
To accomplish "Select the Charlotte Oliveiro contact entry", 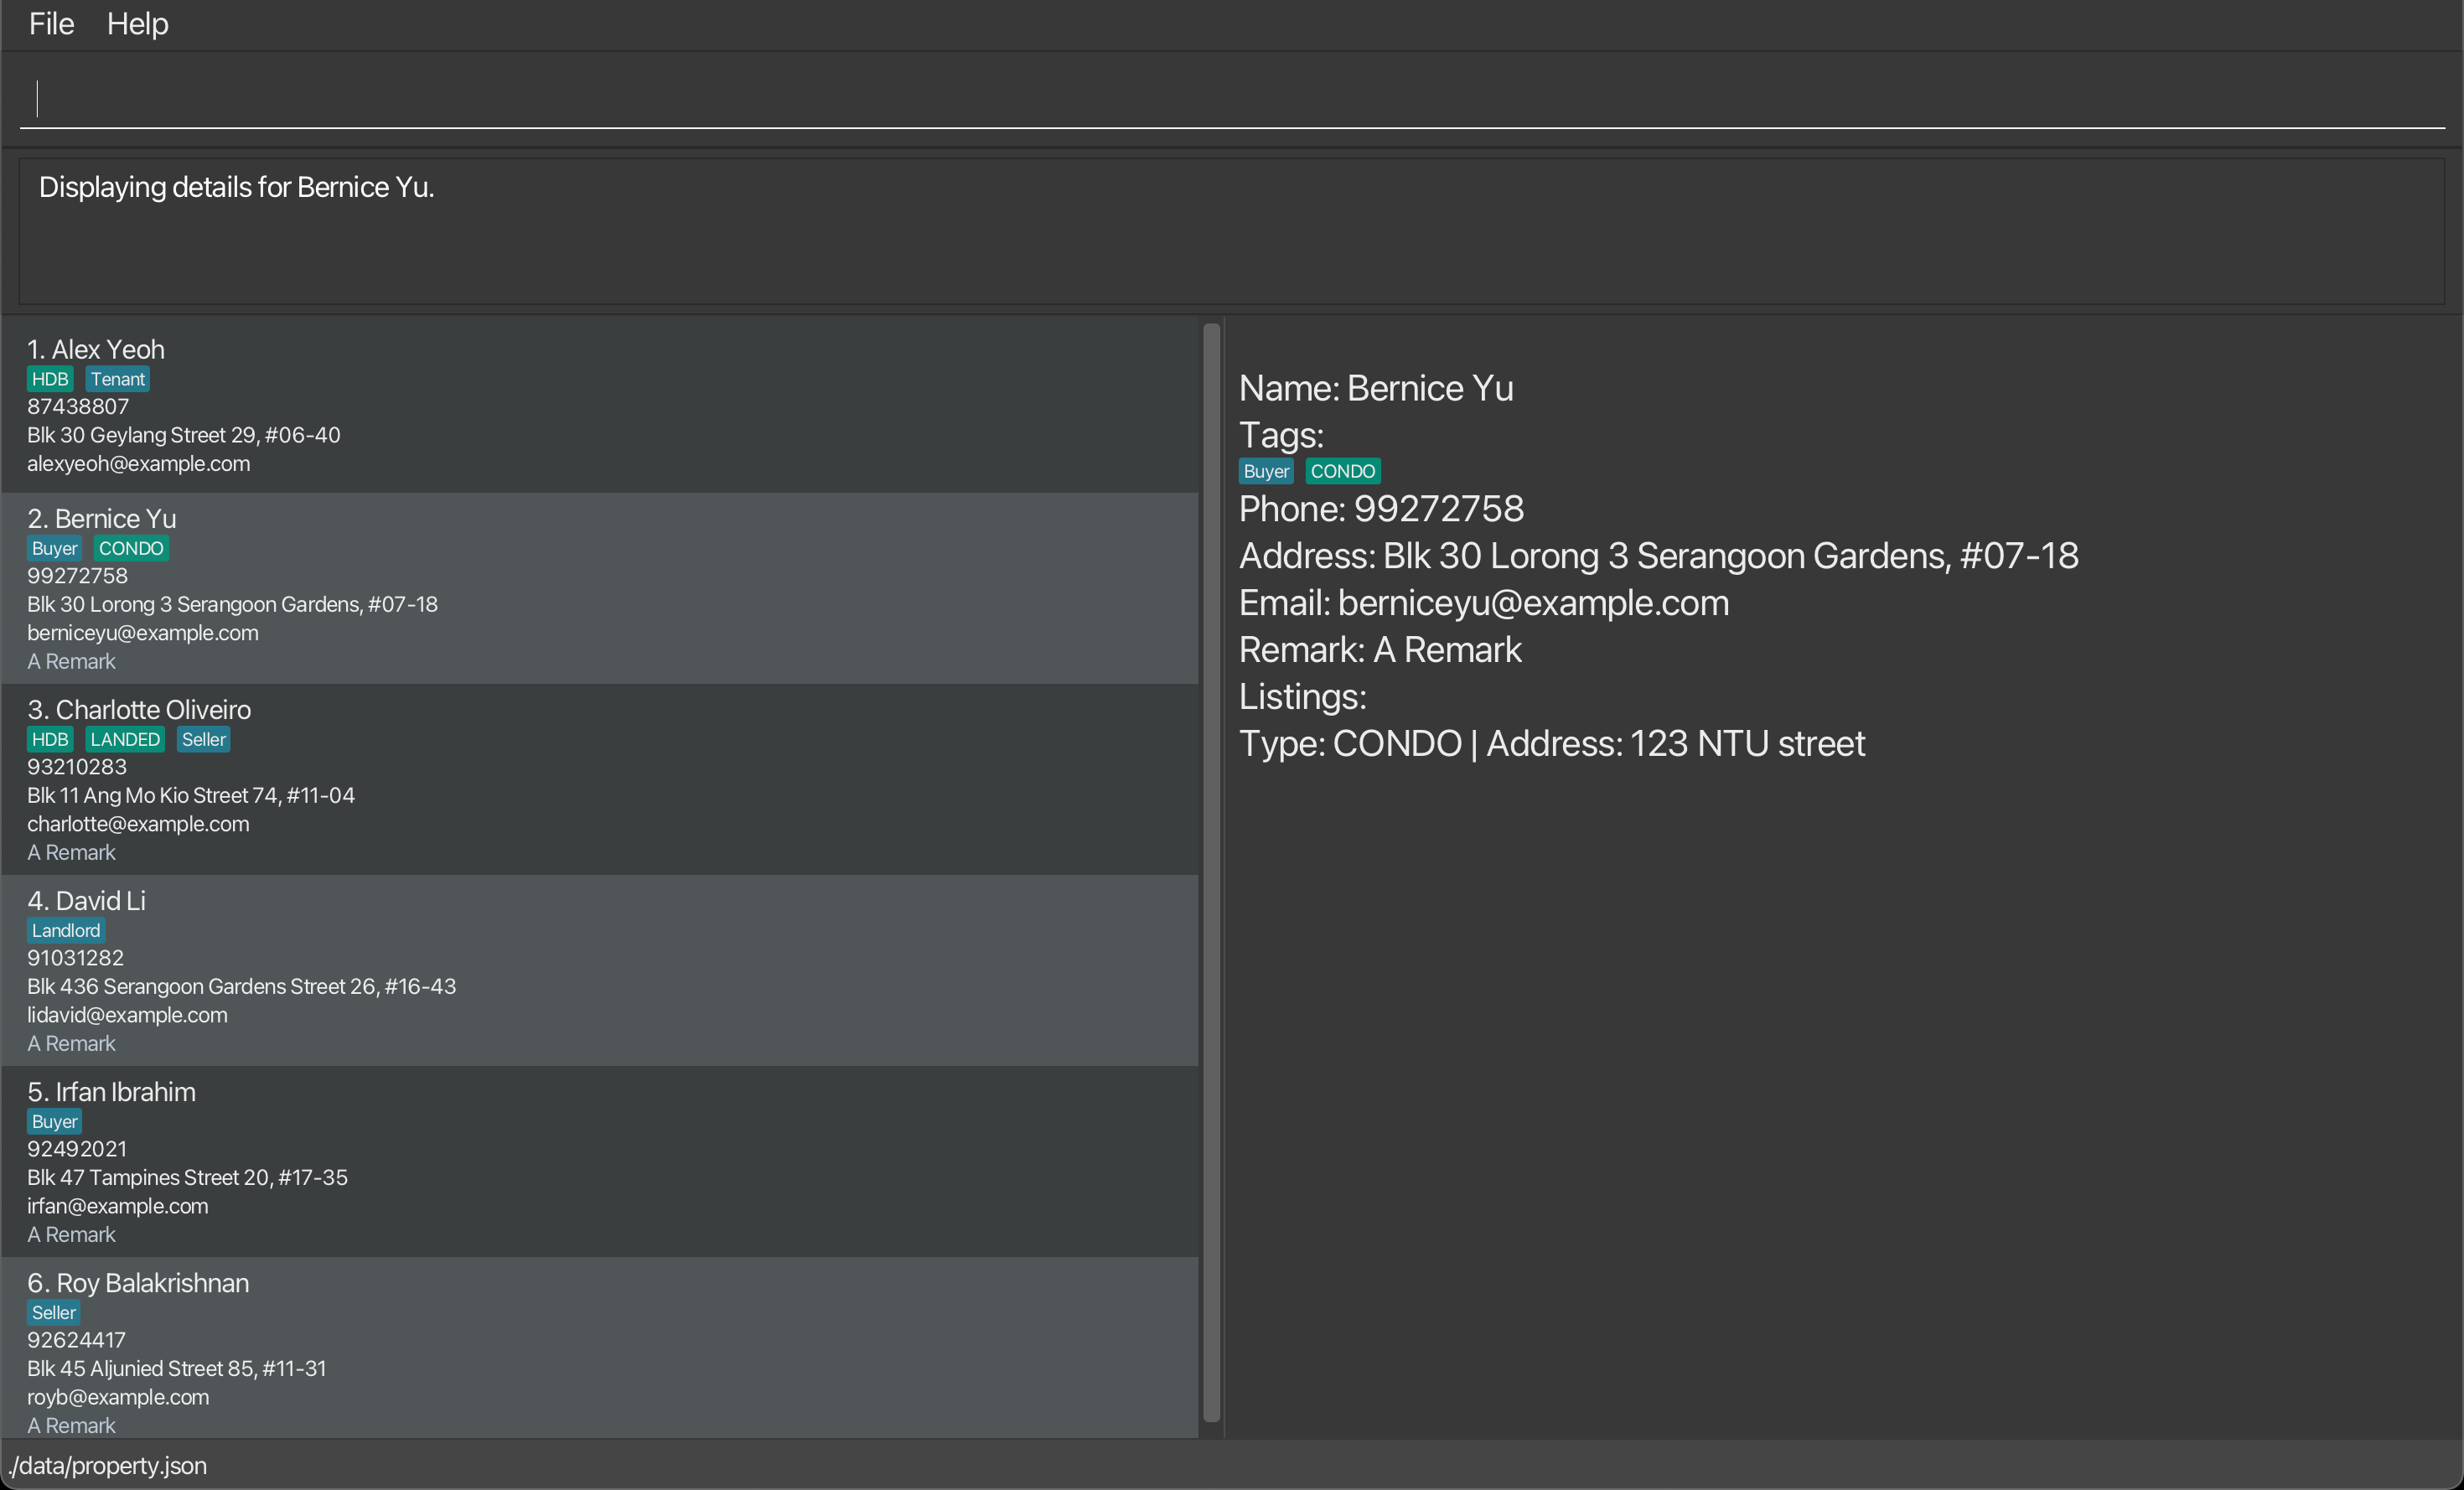I will pyautogui.click(x=600, y=779).
